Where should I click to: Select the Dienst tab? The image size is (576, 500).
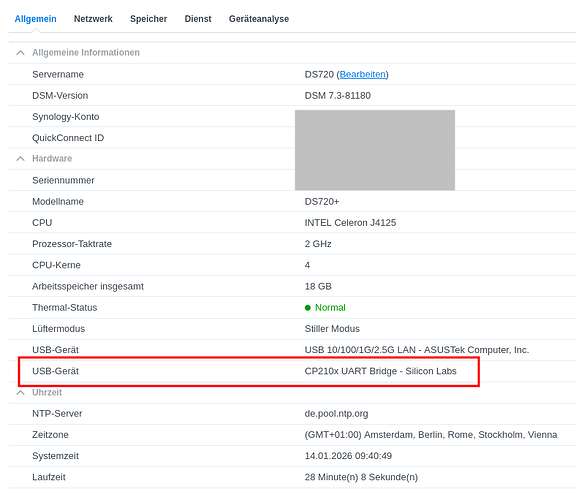198,19
